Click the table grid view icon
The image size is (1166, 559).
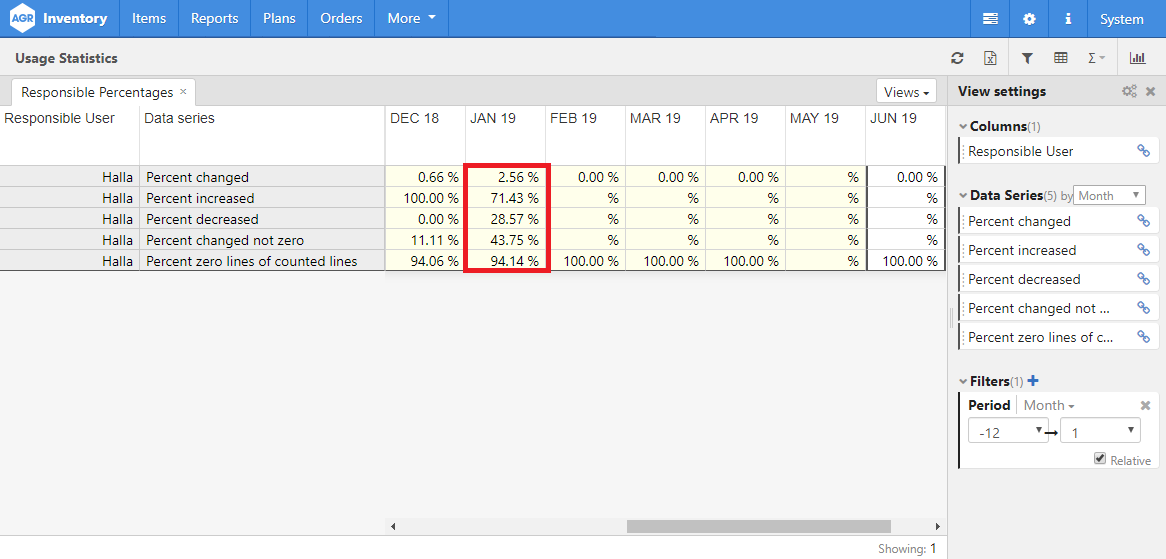click(x=1061, y=59)
